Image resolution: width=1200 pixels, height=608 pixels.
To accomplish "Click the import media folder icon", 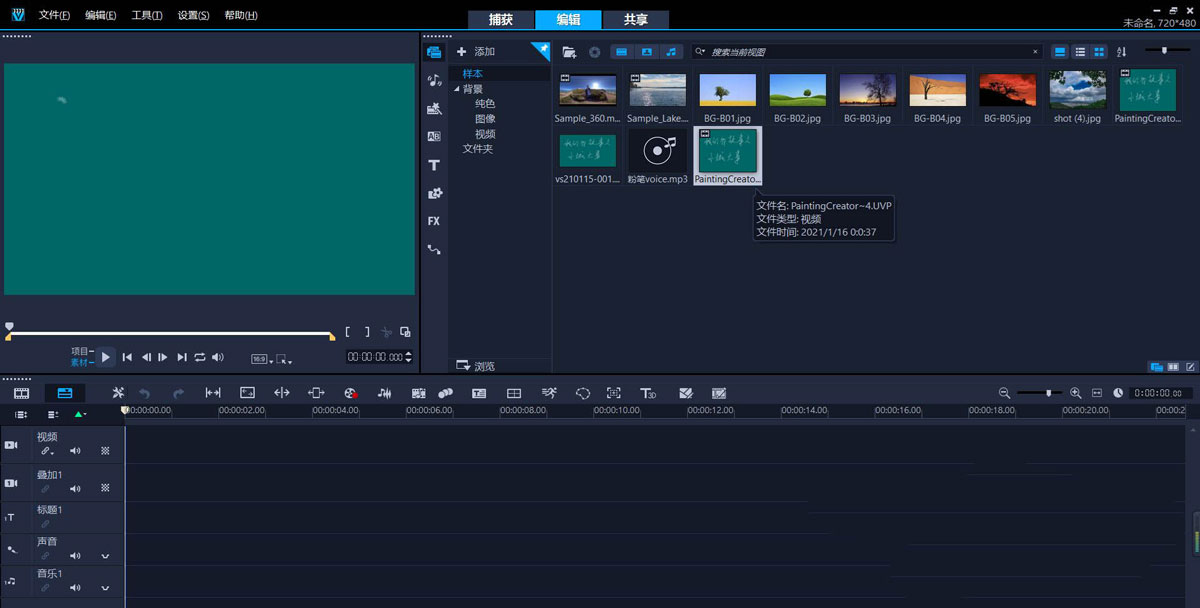I will coord(569,51).
